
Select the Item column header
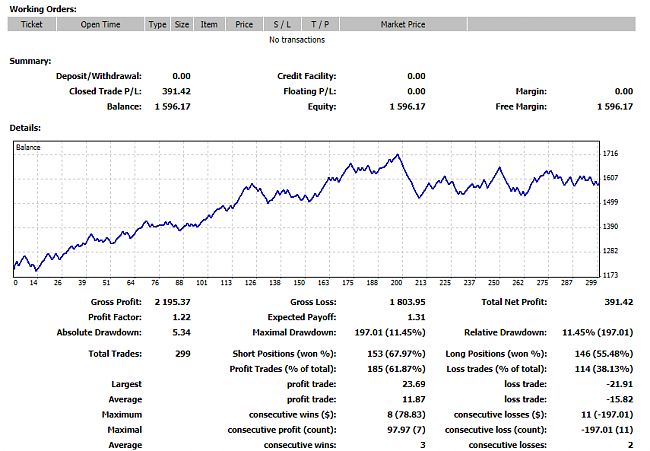coord(209,24)
